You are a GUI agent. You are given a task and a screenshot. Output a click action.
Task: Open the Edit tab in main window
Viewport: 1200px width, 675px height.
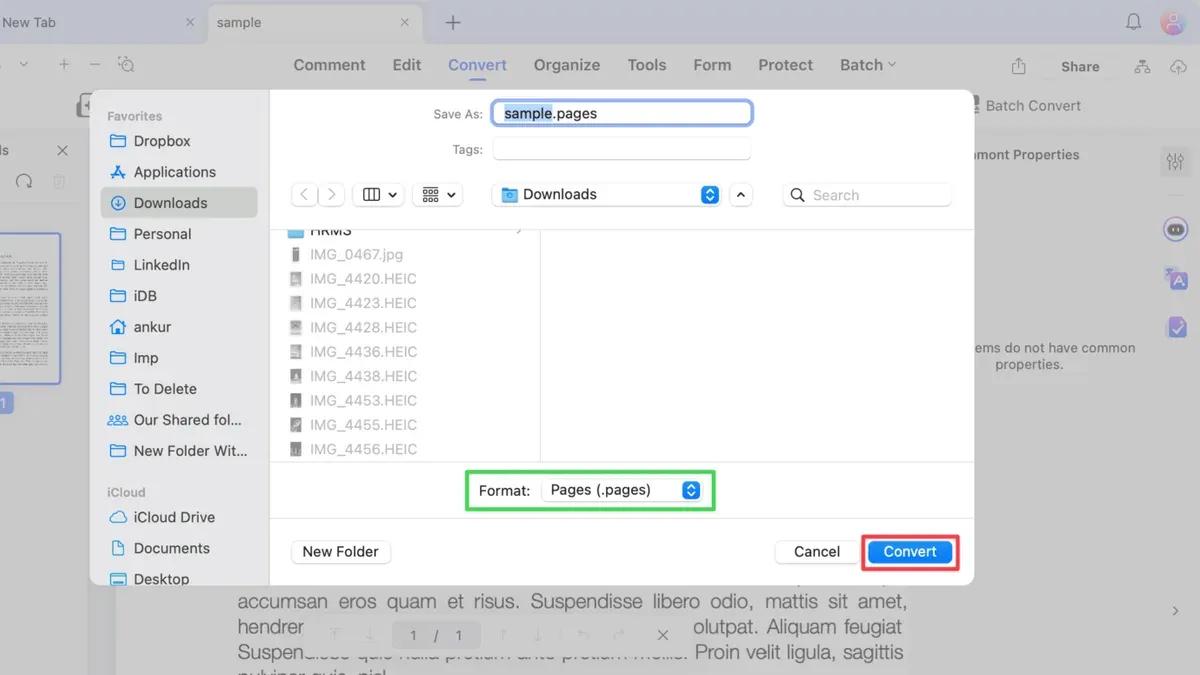point(407,65)
